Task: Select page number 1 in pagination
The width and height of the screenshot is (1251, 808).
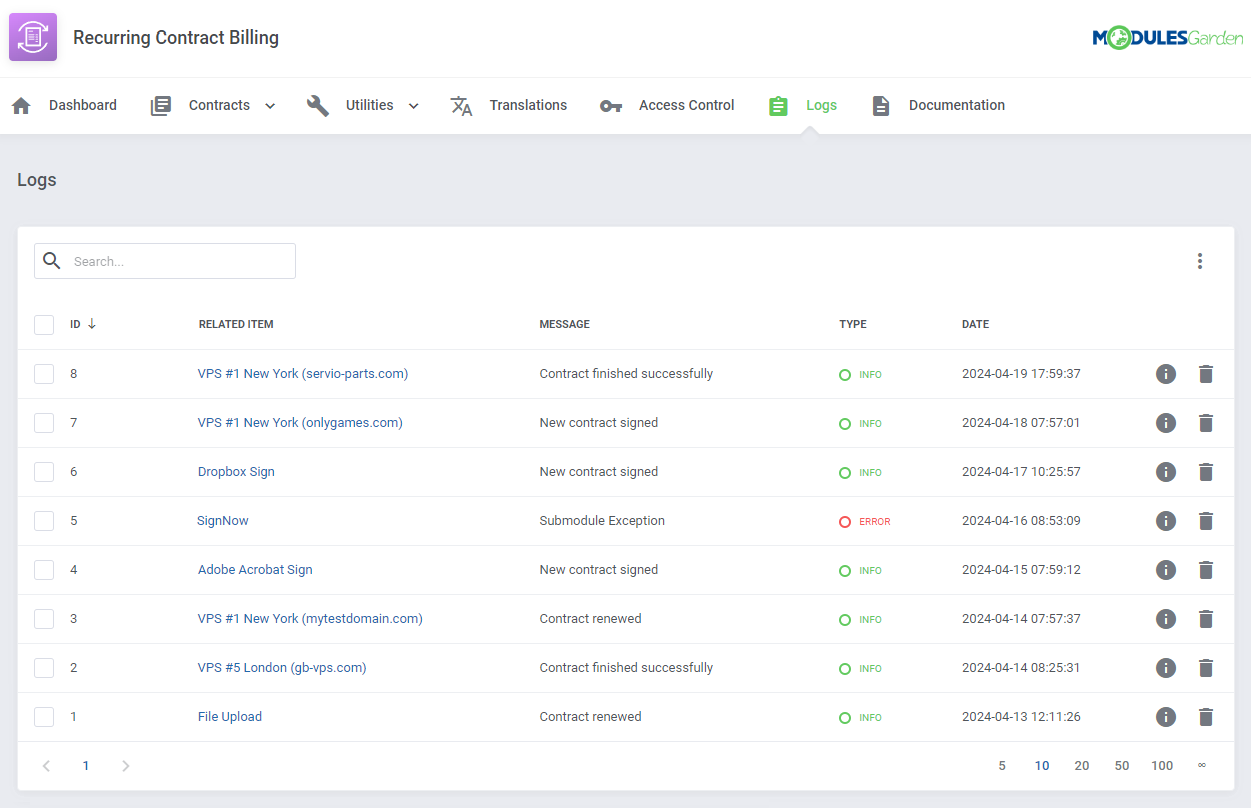Action: point(86,766)
